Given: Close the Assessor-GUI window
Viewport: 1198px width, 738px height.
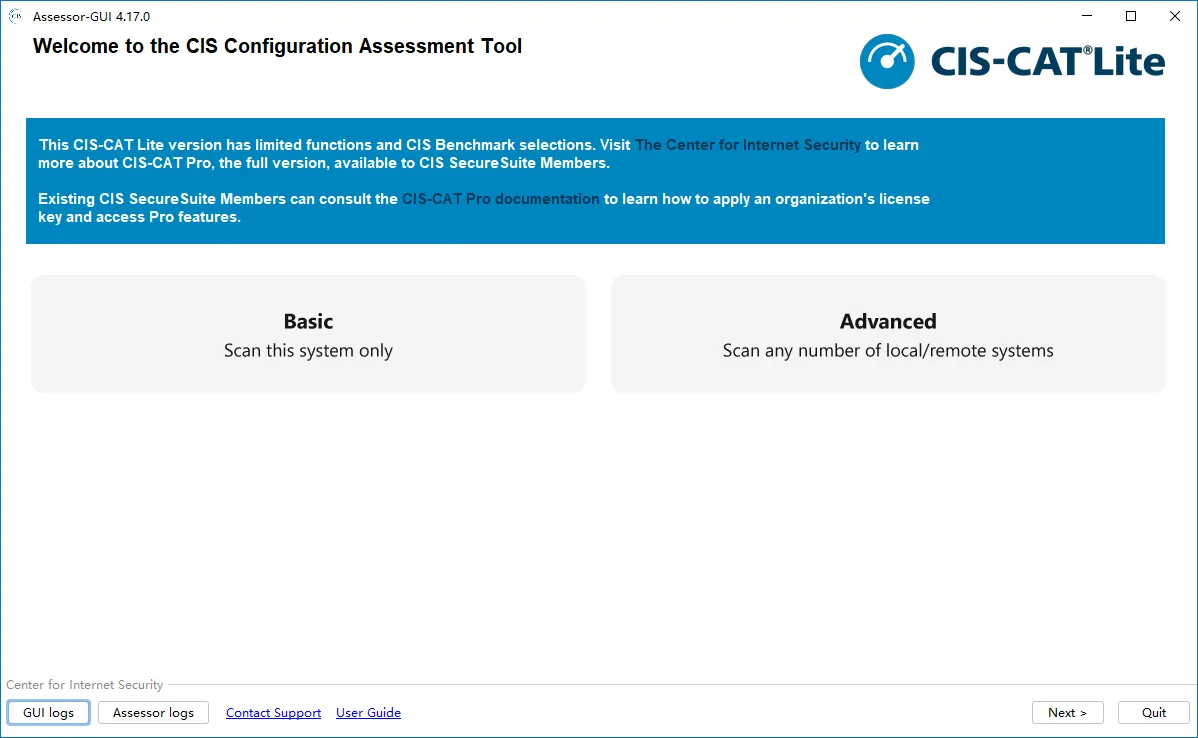Looking at the screenshot, I should click(1174, 16).
